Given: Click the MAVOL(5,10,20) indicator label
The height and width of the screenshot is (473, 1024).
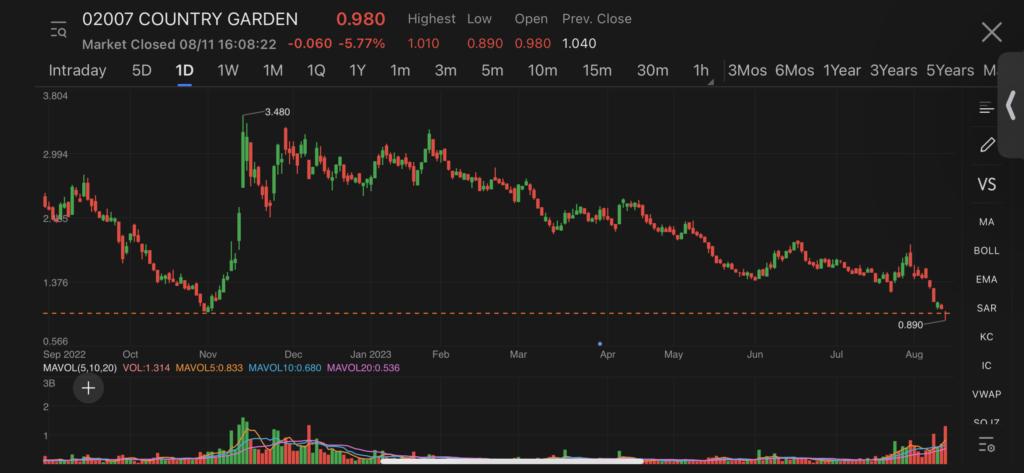Looking at the screenshot, I should pos(79,368).
